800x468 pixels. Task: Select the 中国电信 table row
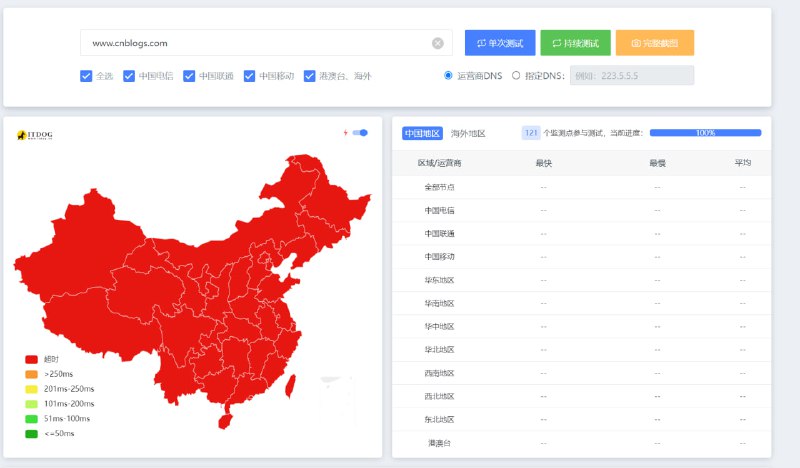[x=582, y=210]
